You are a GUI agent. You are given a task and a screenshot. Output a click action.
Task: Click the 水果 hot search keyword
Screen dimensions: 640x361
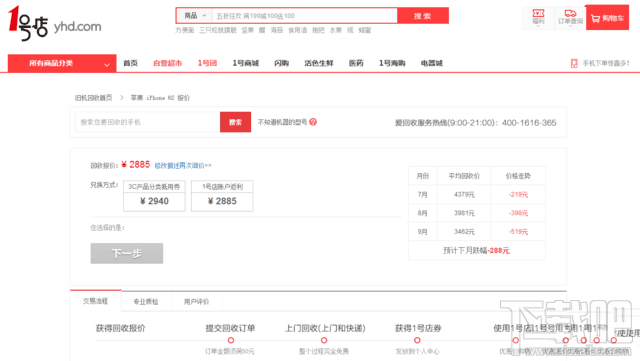point(336,30)
